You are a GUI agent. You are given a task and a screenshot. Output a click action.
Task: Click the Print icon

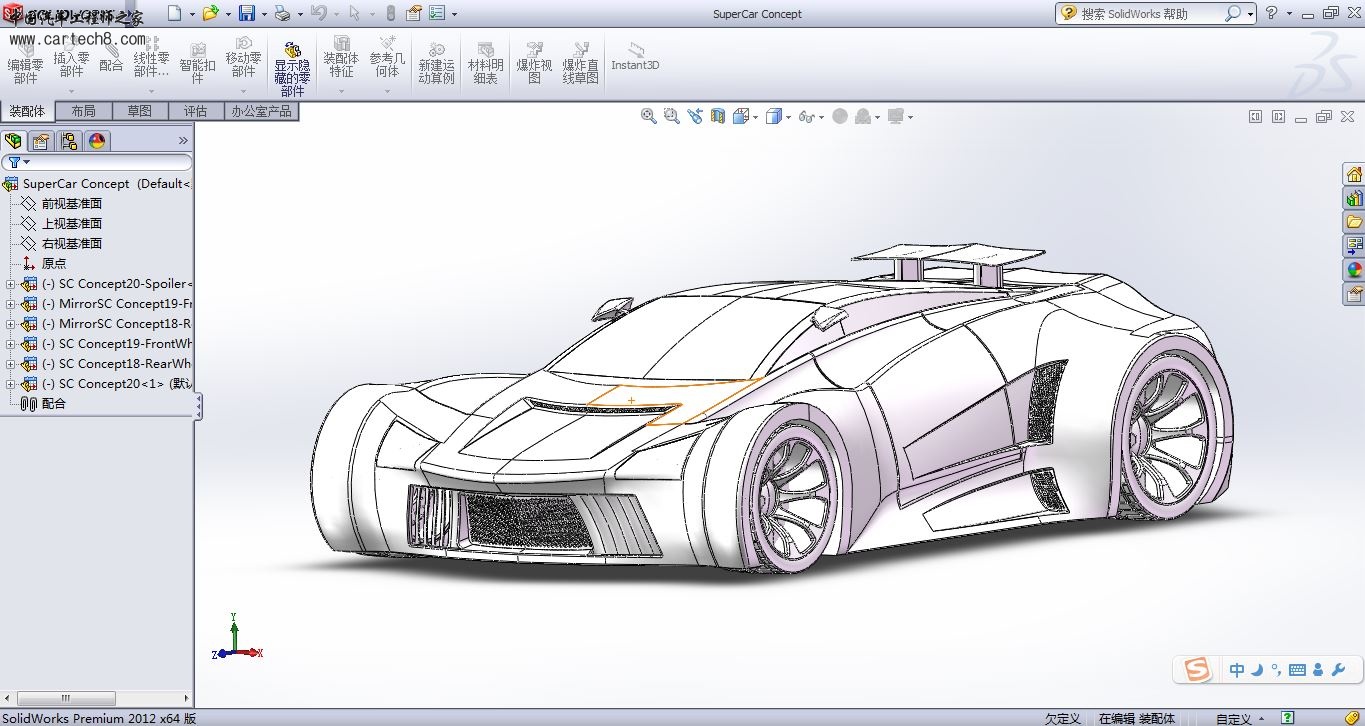click(282, 13)
